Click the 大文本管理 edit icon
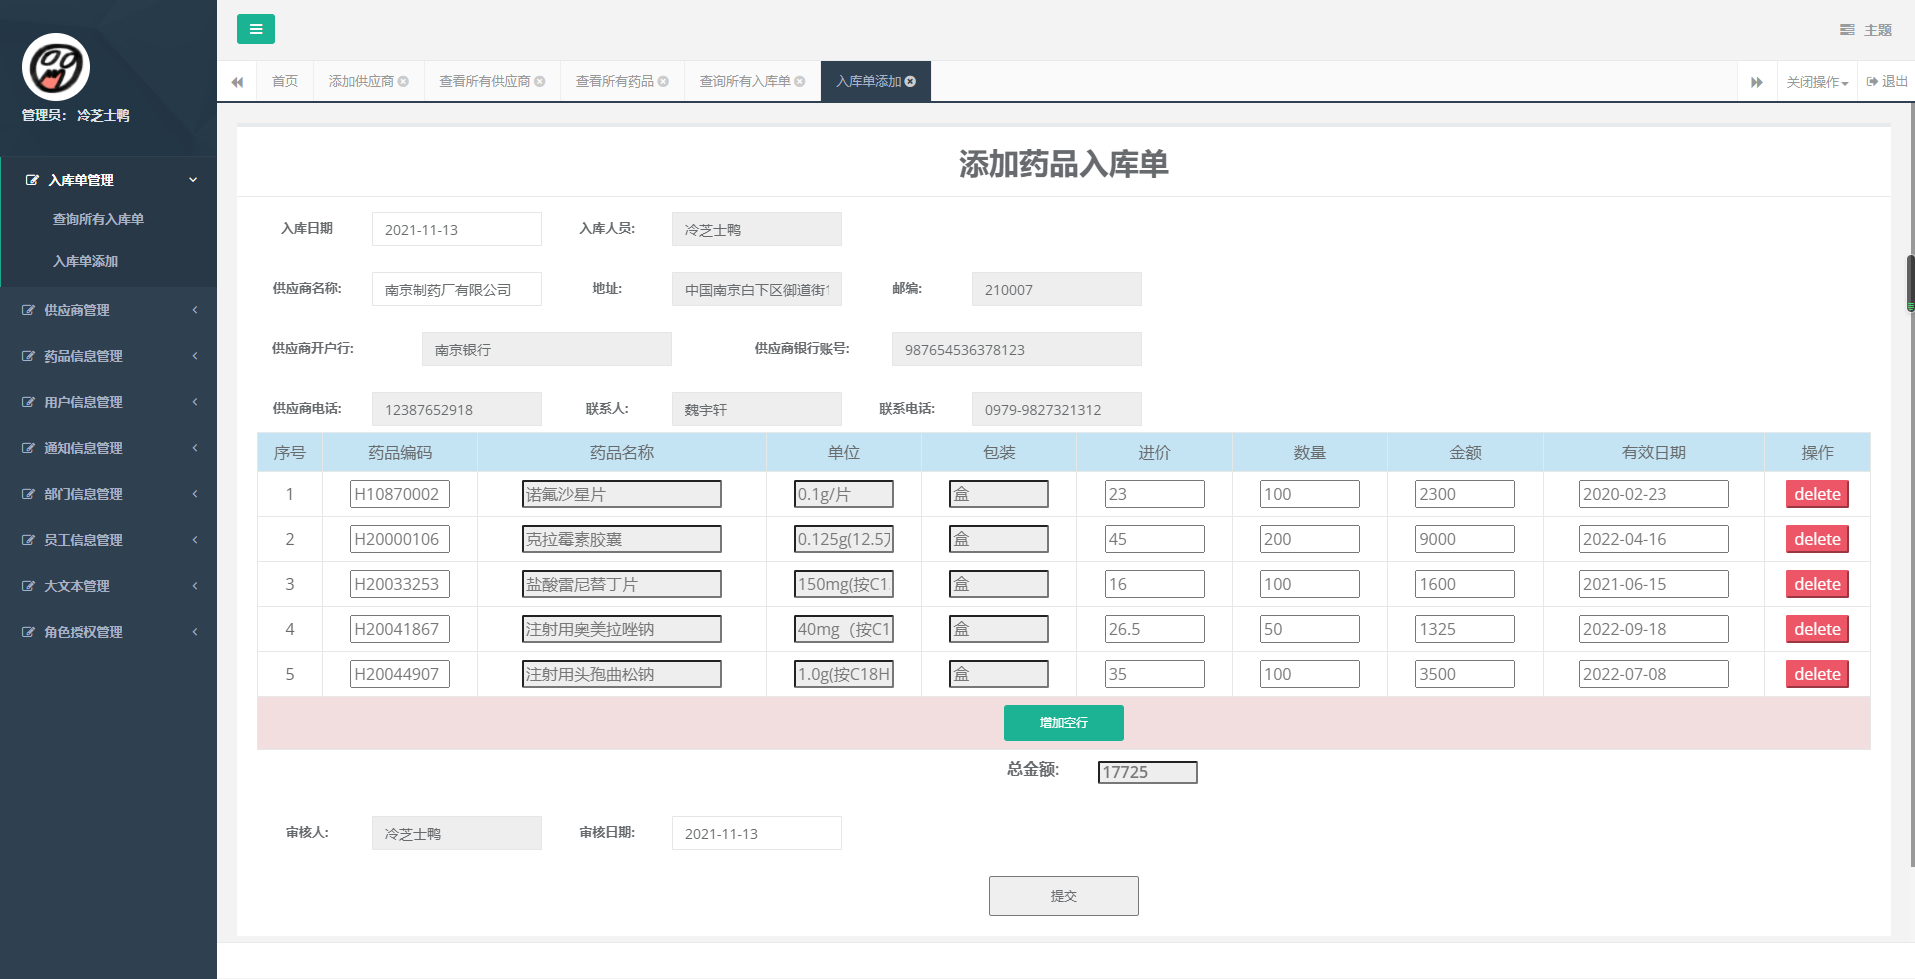The image size is (1915, 979). click(28, 586)
